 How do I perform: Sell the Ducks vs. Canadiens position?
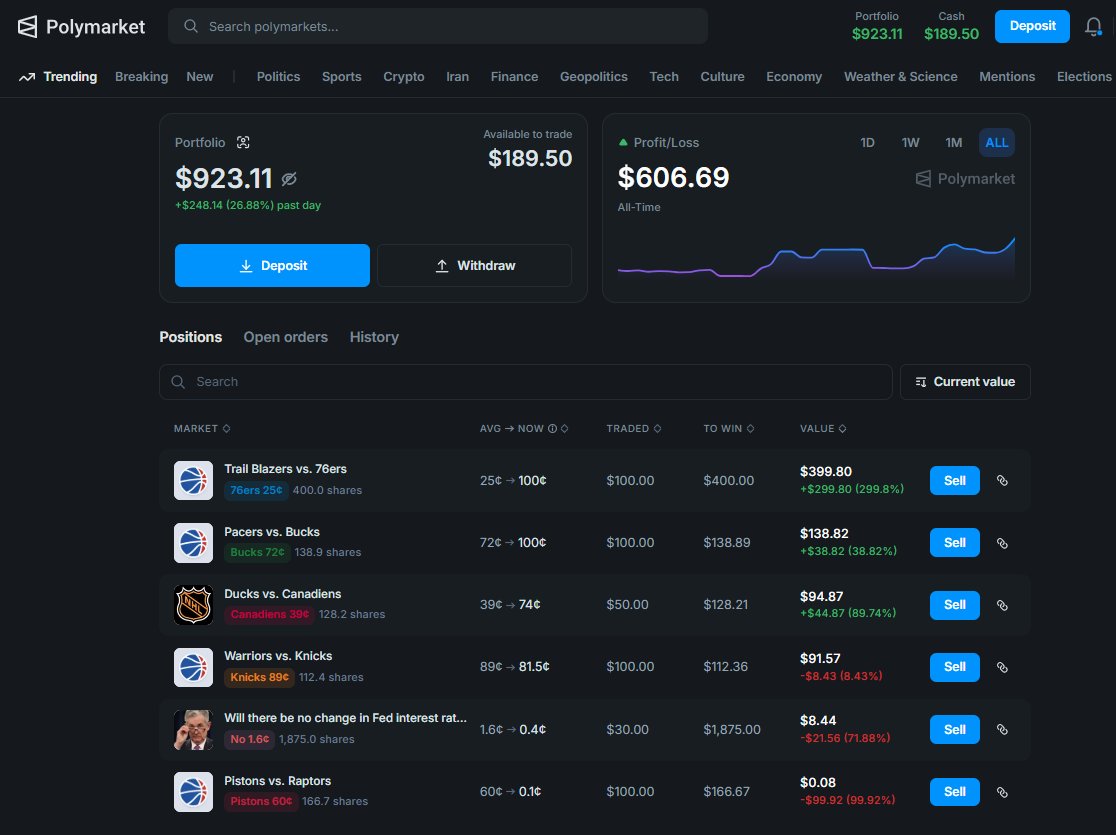pyautogui.click(x=954, y=605)
